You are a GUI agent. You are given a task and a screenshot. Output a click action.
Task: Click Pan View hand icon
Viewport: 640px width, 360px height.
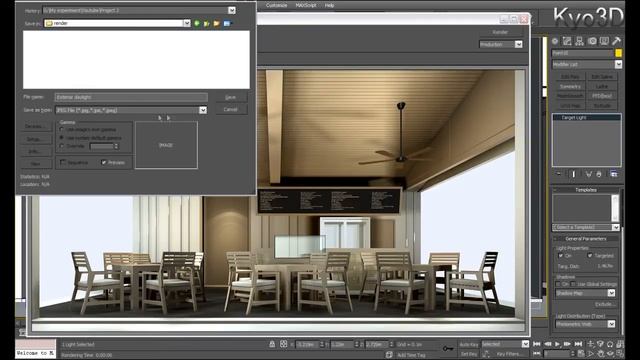click(601, 353)
